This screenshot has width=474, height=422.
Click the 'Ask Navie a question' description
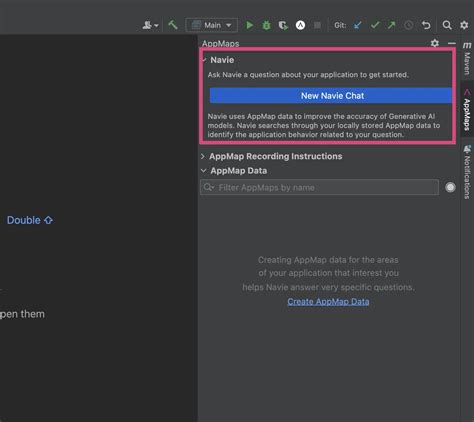click(308, 75)
